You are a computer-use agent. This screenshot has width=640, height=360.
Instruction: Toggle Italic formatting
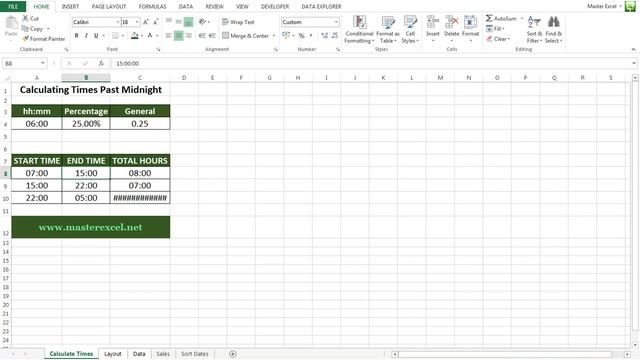tap(86, 36)
